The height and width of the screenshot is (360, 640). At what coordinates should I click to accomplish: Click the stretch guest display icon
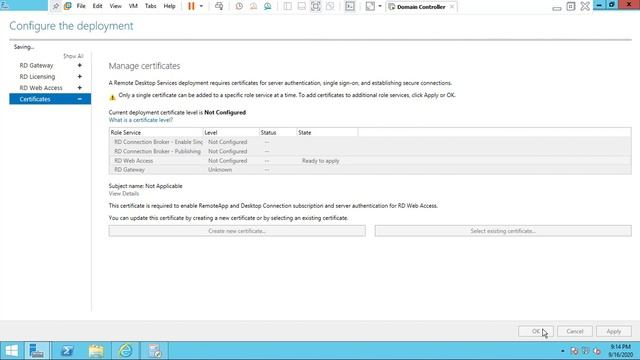point(370,6)
